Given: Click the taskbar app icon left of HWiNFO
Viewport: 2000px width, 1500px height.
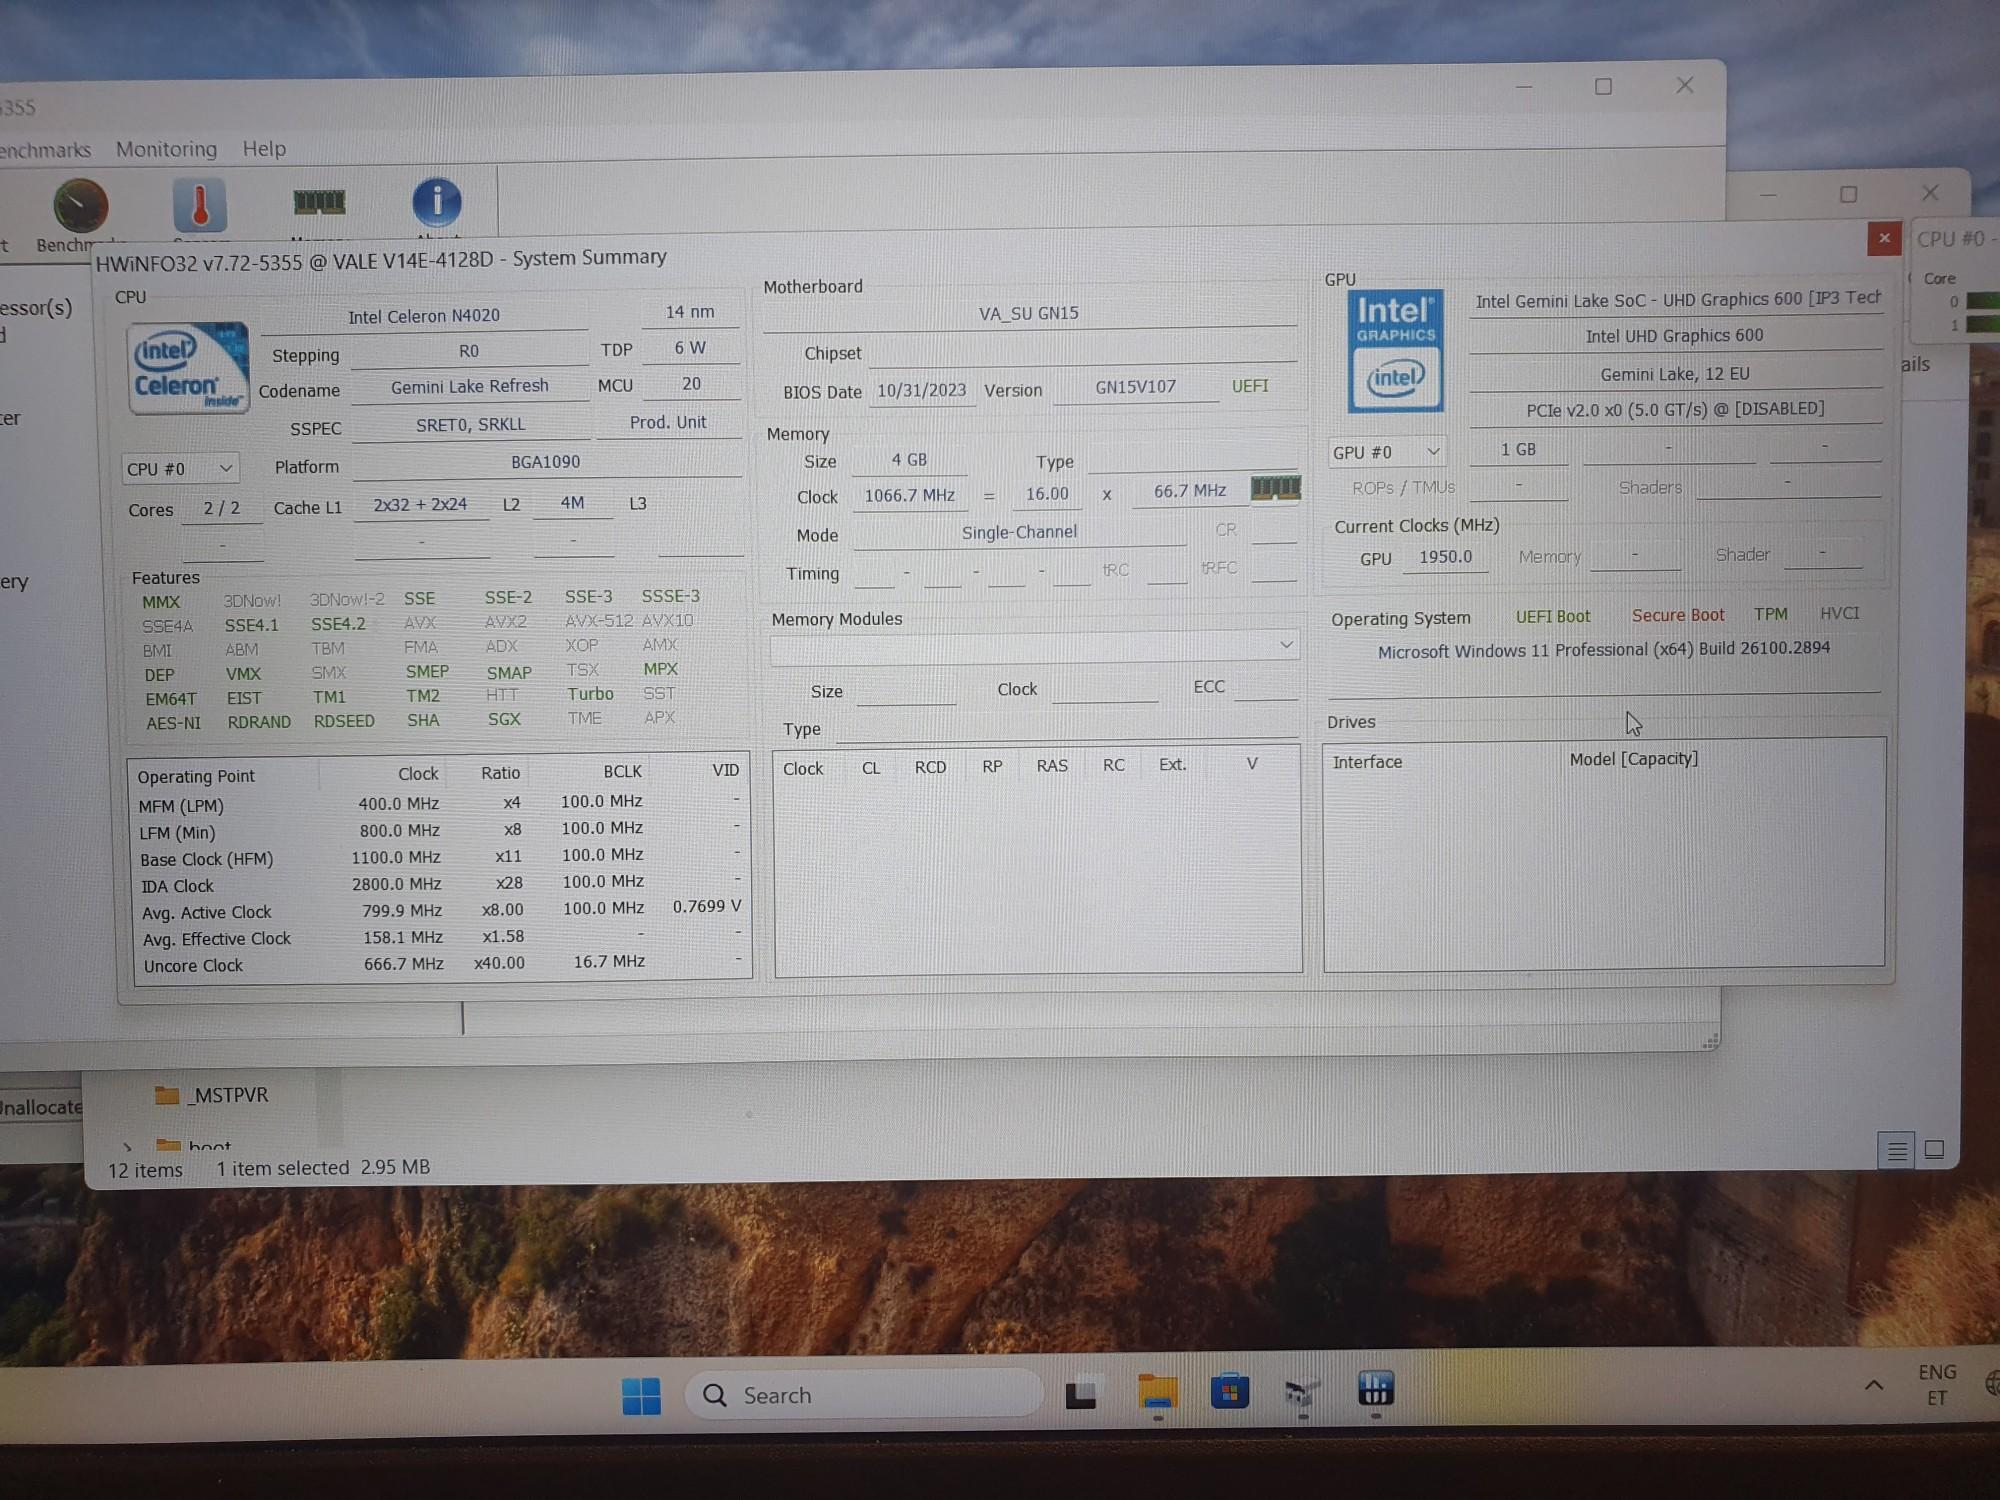Looking at the screenshot, I should (1303, 1391).
